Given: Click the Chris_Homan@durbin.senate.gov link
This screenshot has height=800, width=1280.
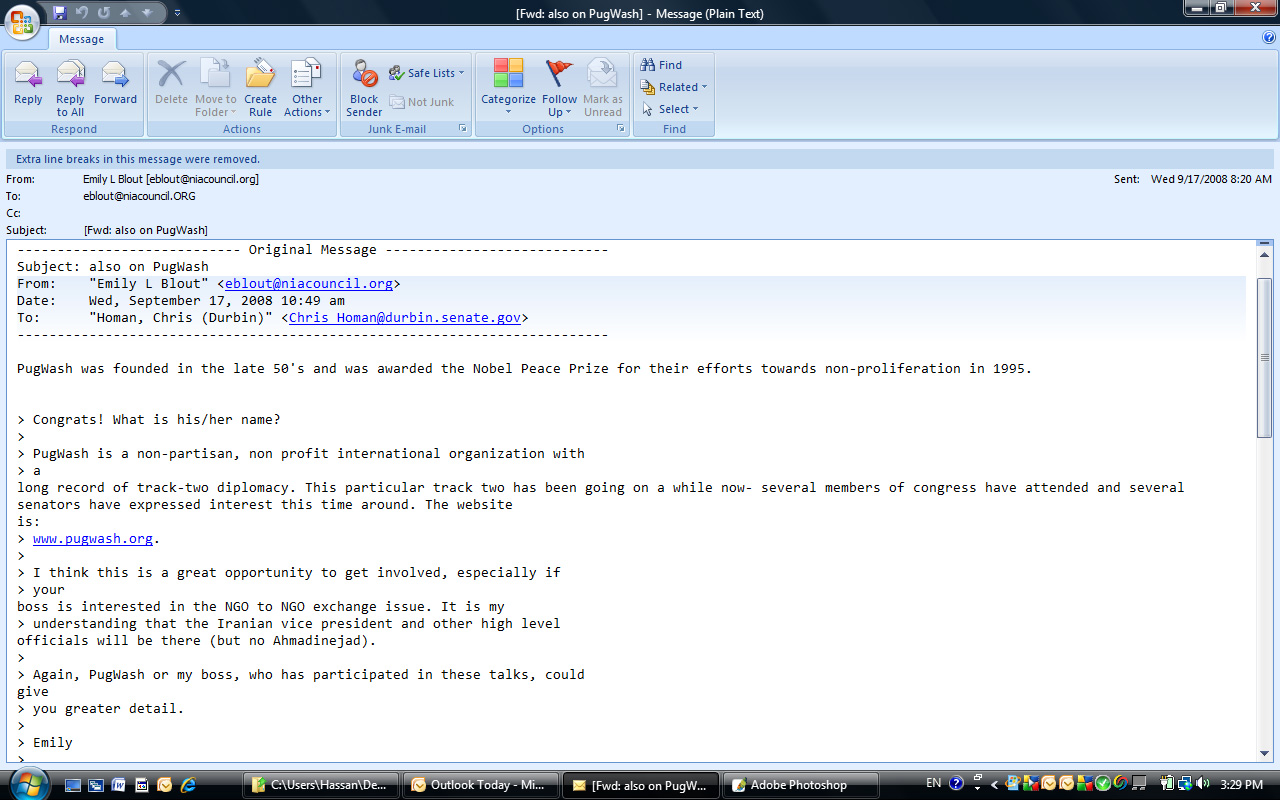Looking at the screenshot, I should point(404,318).
